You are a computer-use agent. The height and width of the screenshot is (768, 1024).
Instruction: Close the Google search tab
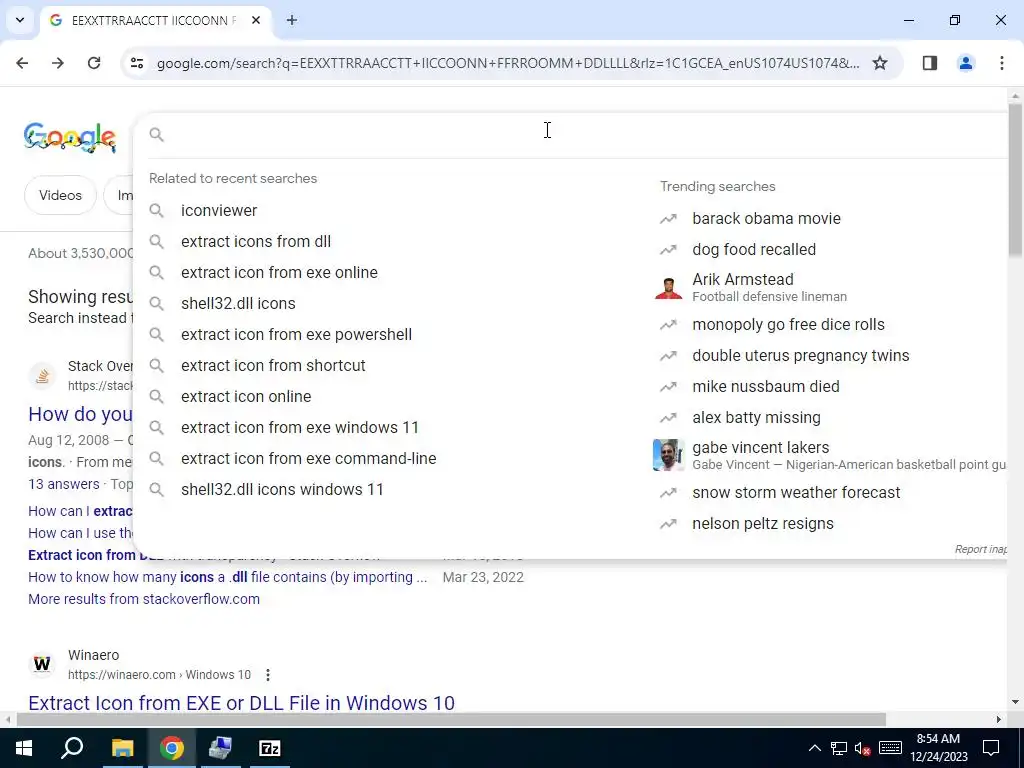tap(256, 20)
